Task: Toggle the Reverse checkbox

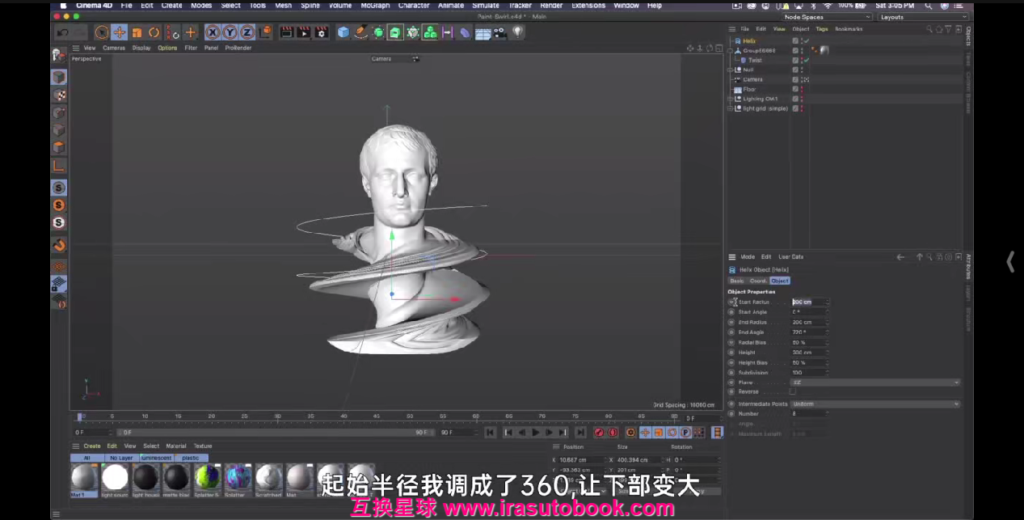Action: click(793, 392)
